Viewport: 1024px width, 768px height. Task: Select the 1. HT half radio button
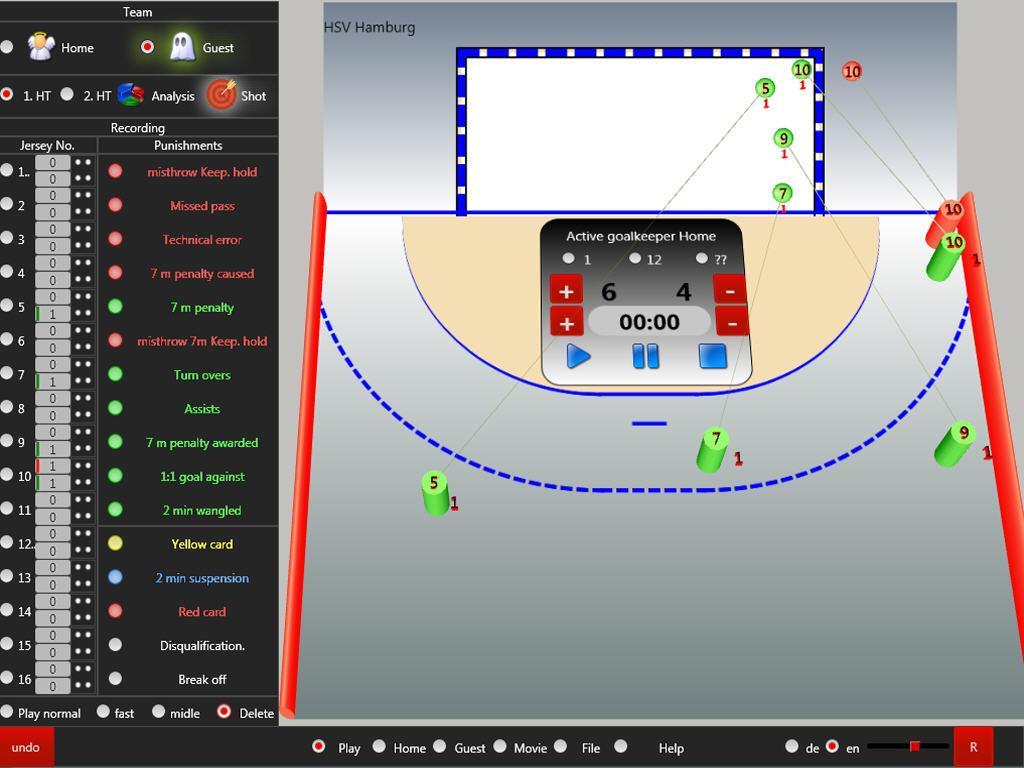[7, 95]
